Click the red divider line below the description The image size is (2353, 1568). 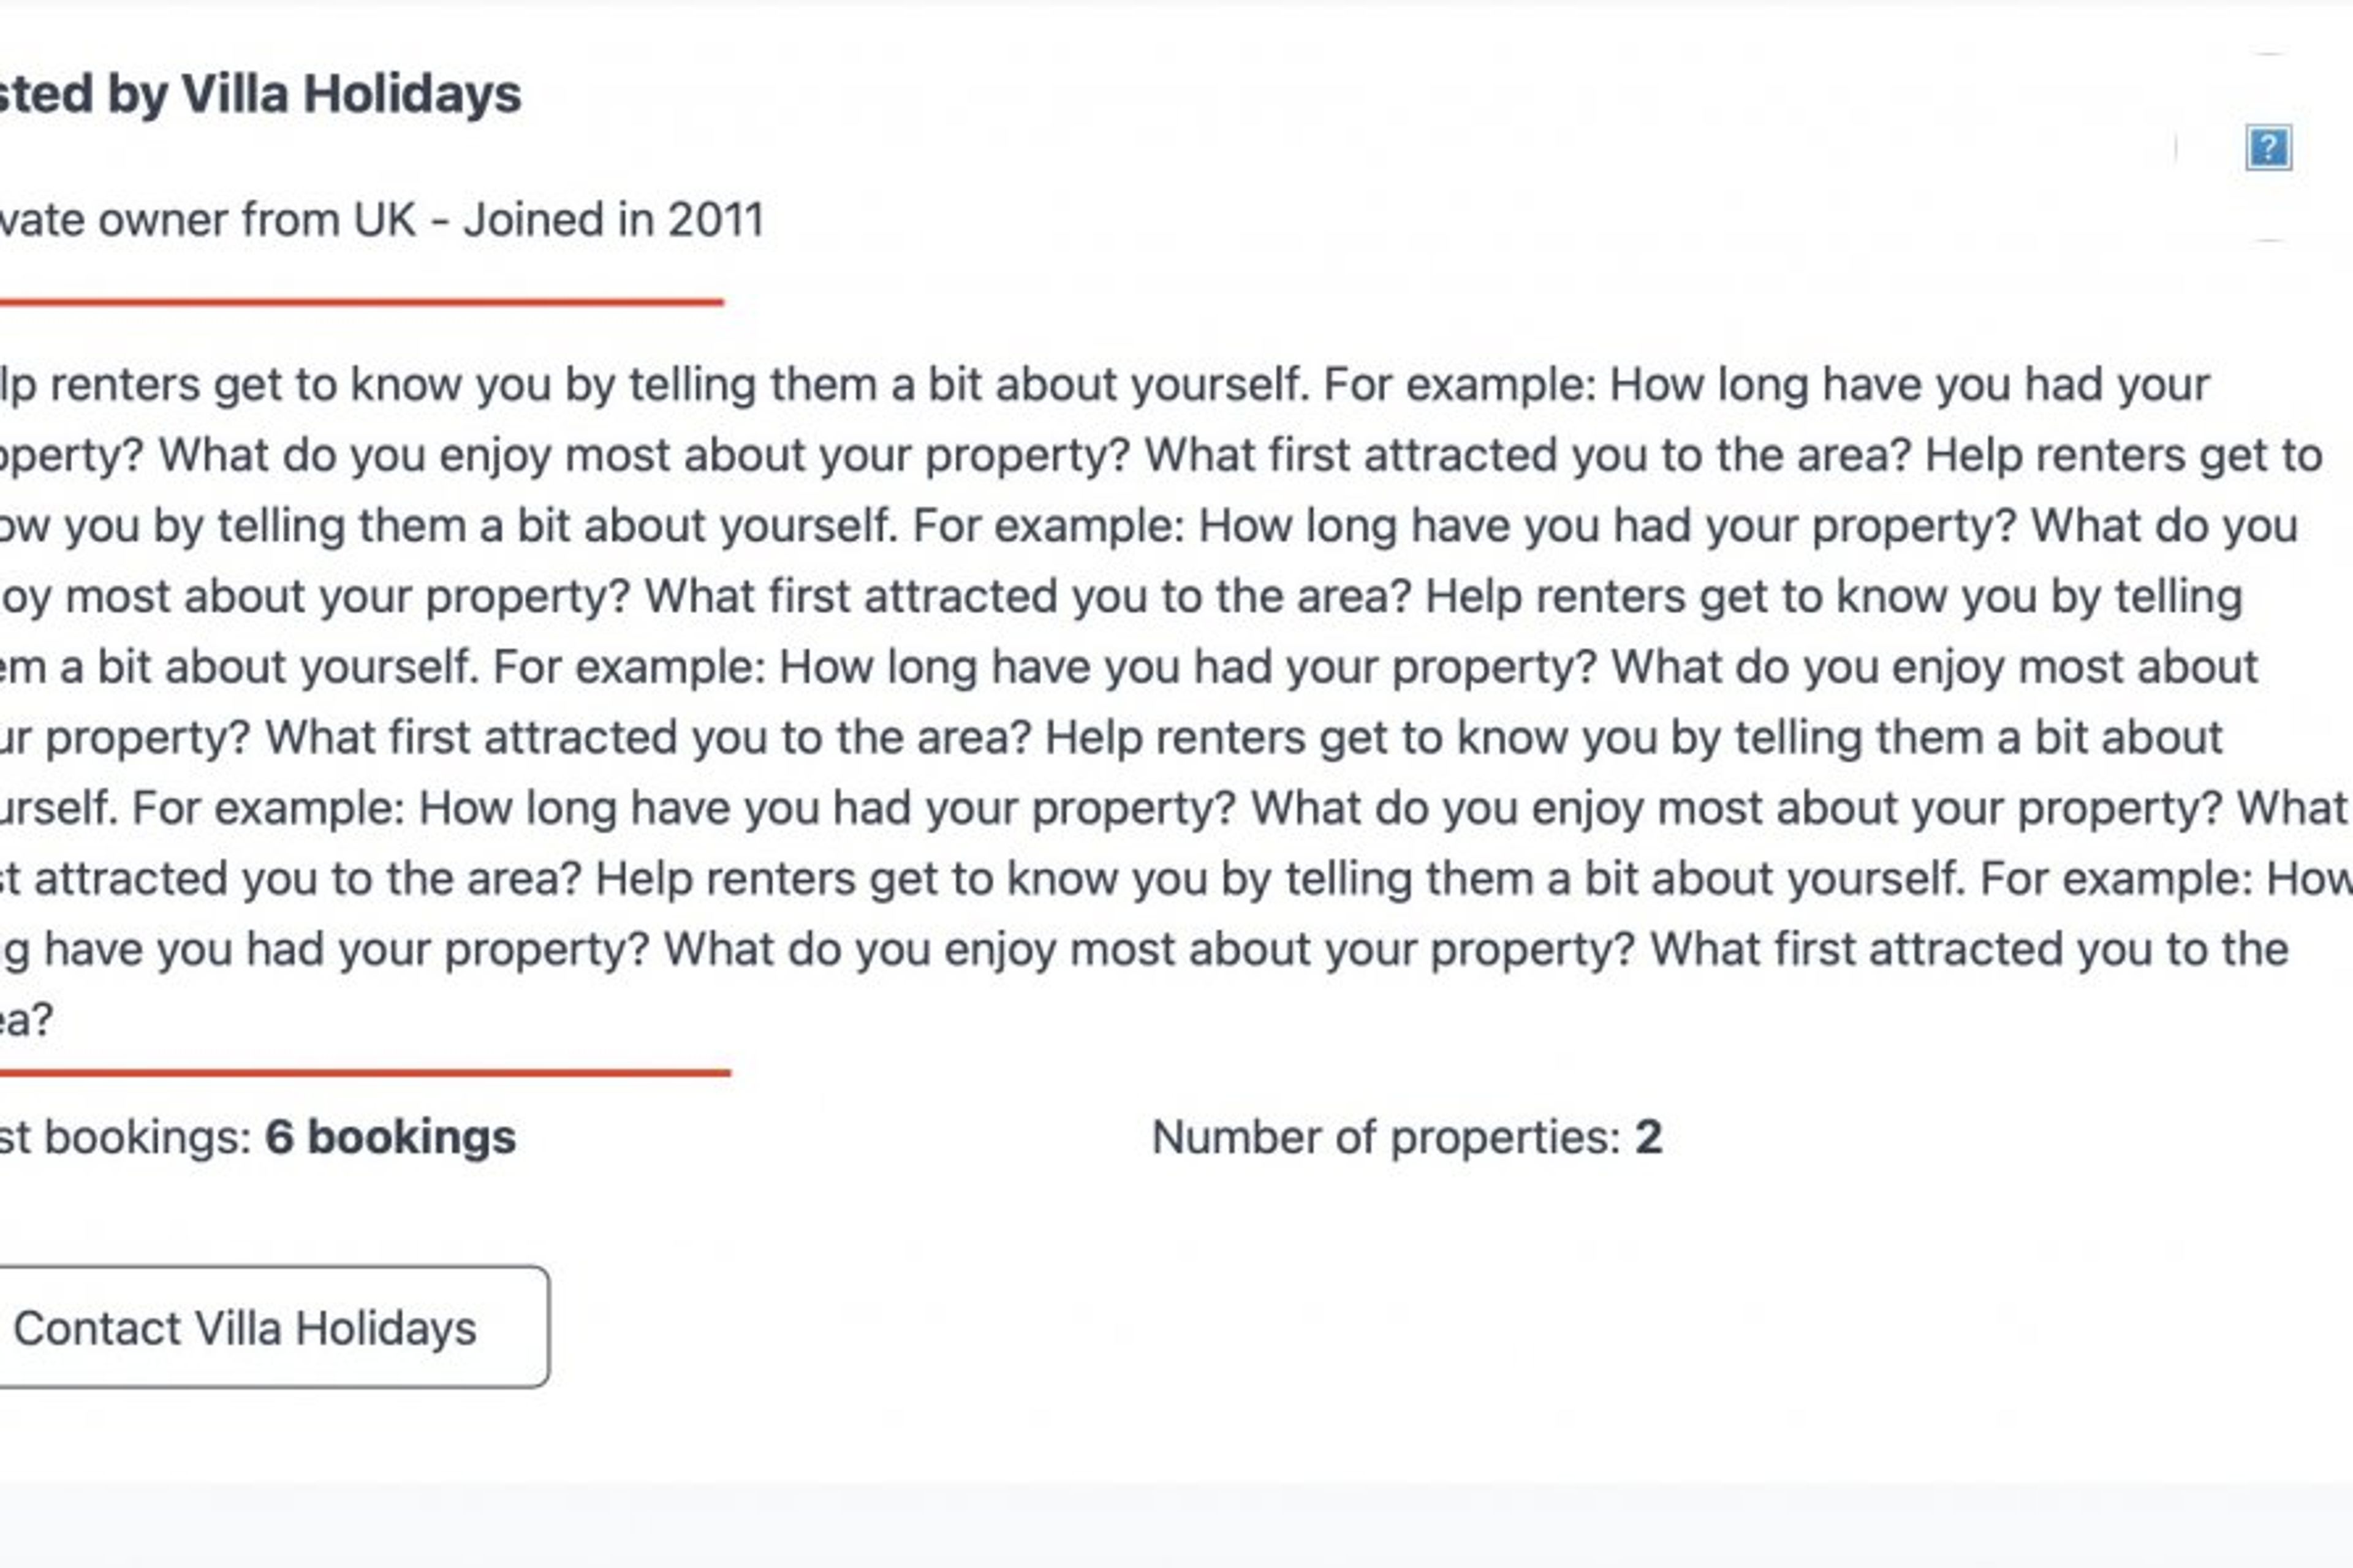364,1073
